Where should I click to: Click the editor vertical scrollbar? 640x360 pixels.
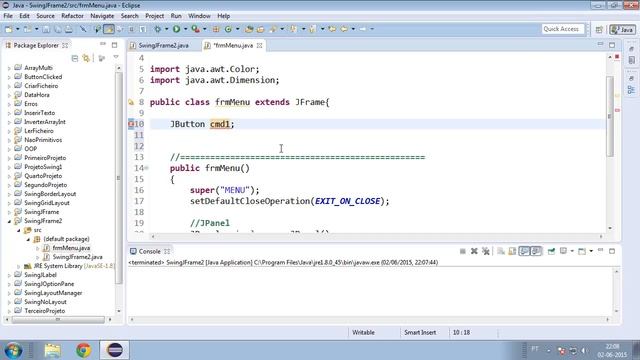610,116
